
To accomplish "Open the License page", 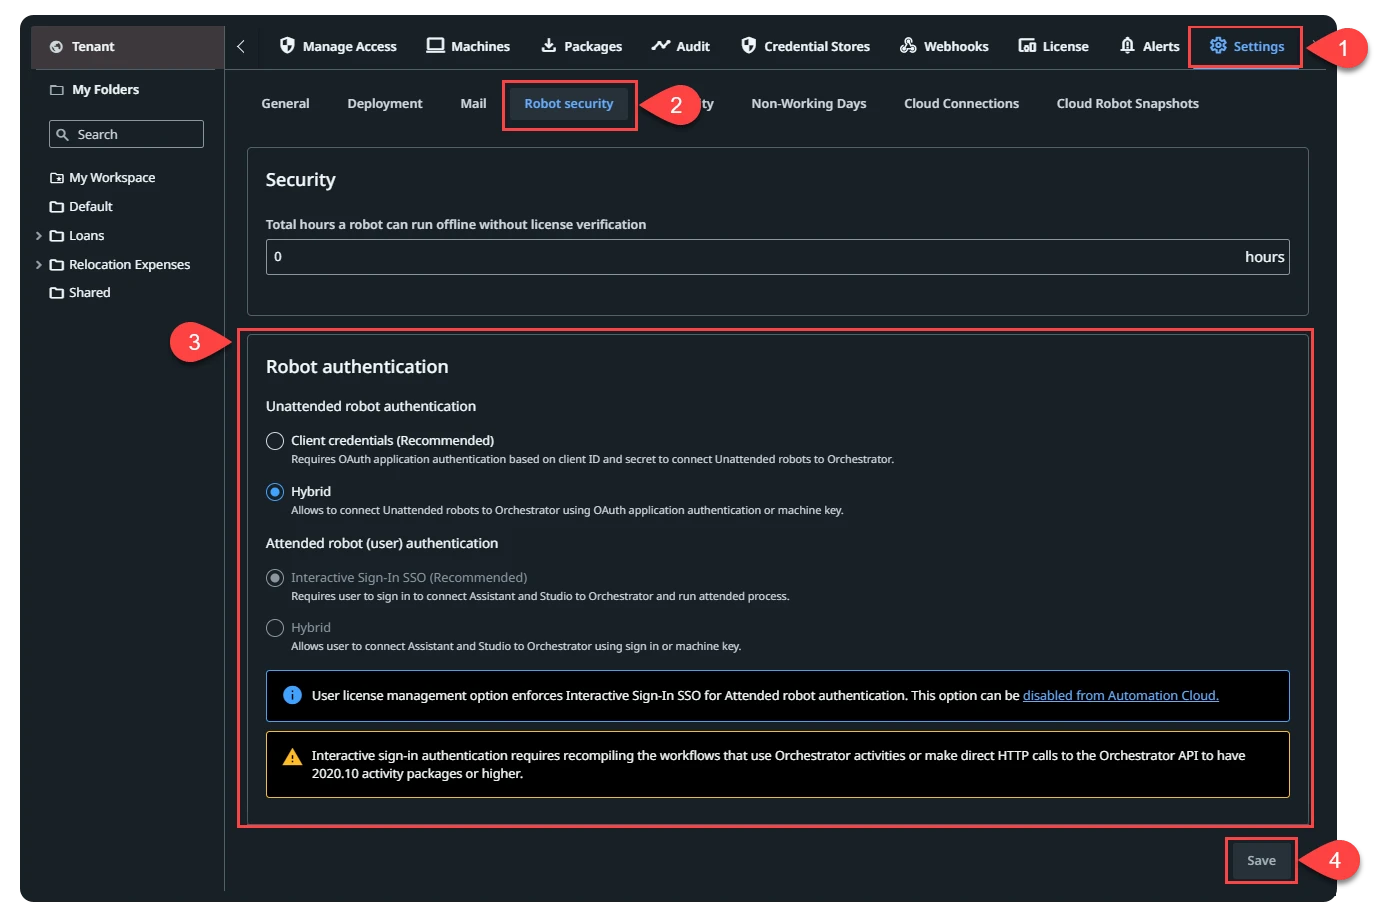I will pos(1053,46).
